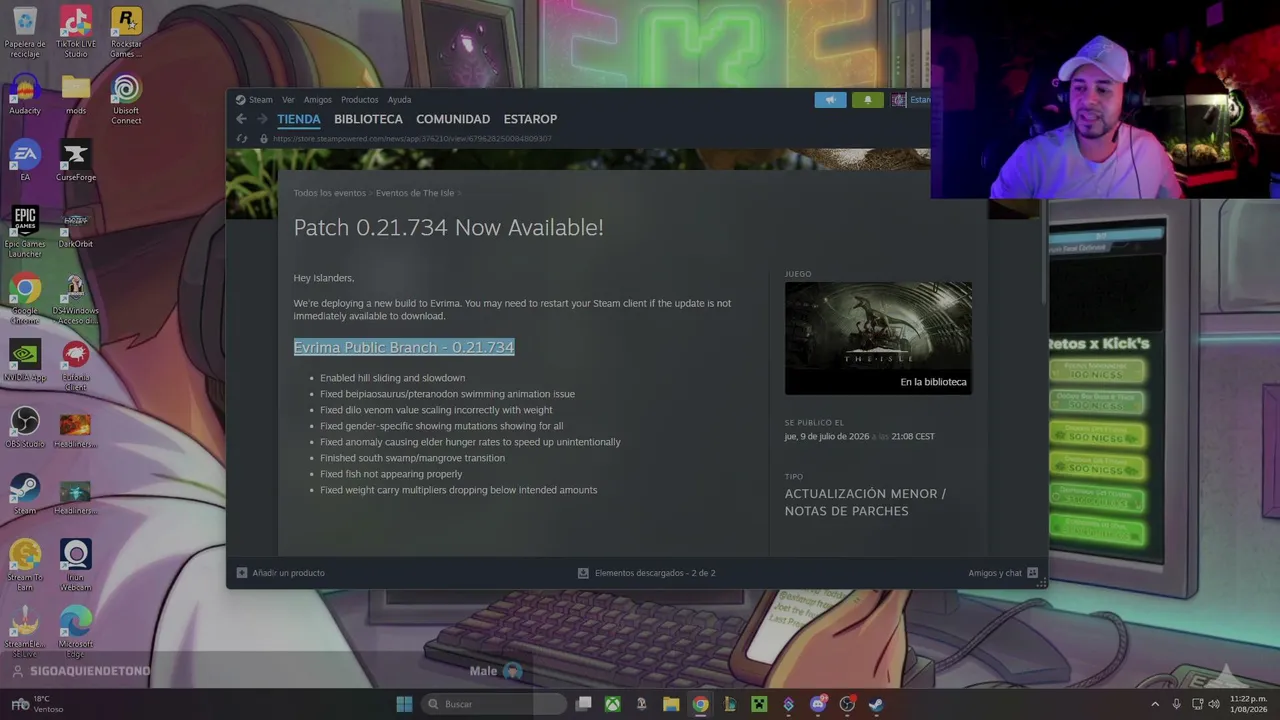The width and height of the screenshot is (1280, 720).
Task: Reload the Steam store page
Action: coord(242,138)
